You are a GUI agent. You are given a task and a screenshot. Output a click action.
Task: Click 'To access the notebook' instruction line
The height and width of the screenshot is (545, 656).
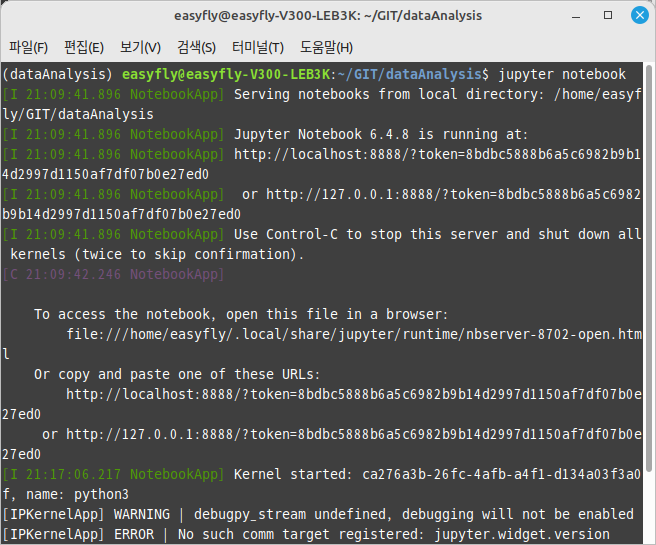[x=241, y=315]
